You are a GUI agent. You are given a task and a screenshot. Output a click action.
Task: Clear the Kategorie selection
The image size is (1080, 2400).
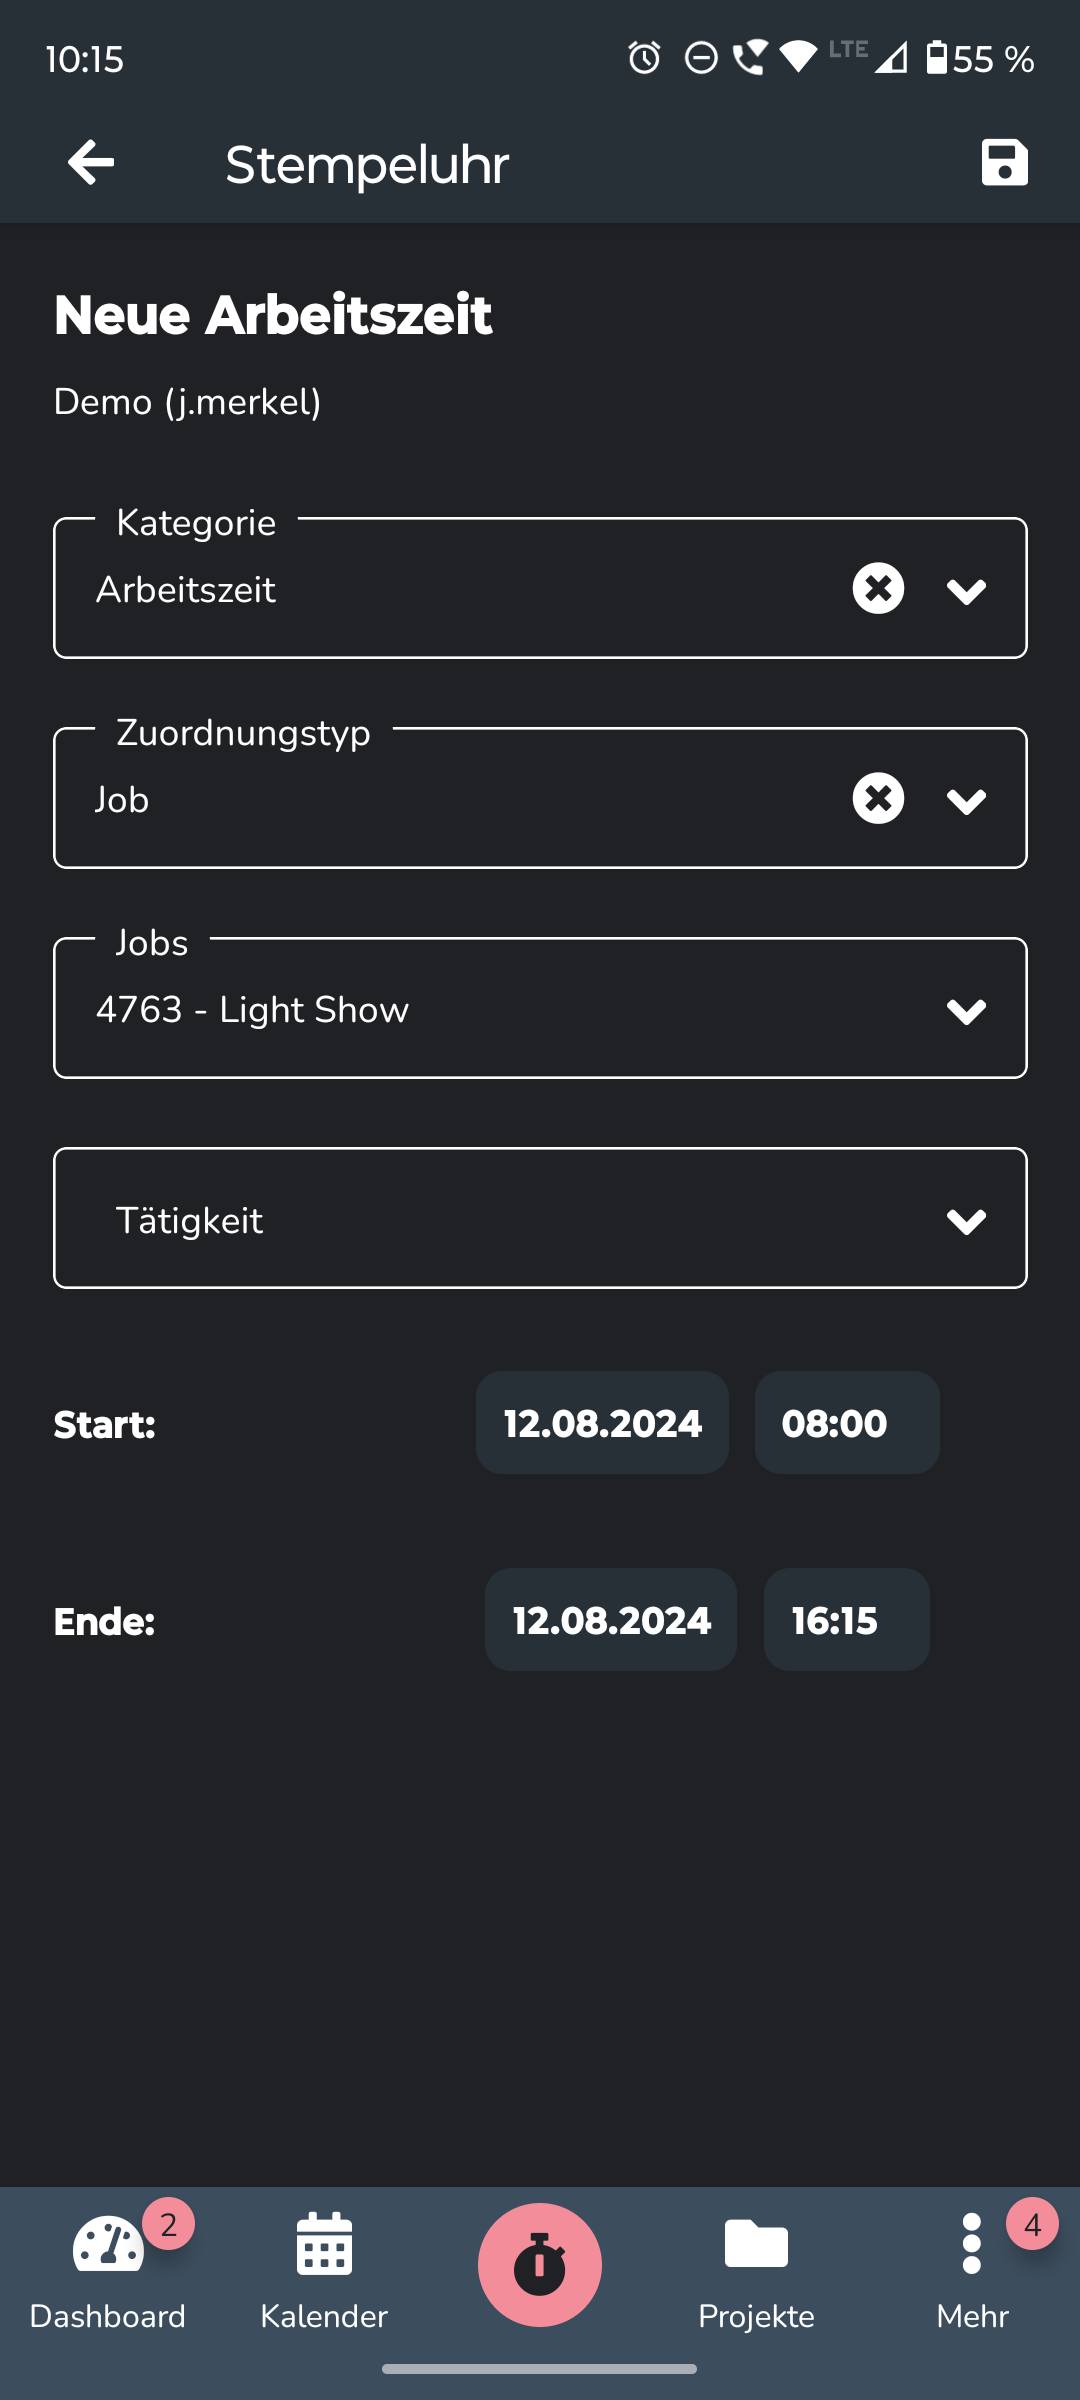click(x=878, y=588)
